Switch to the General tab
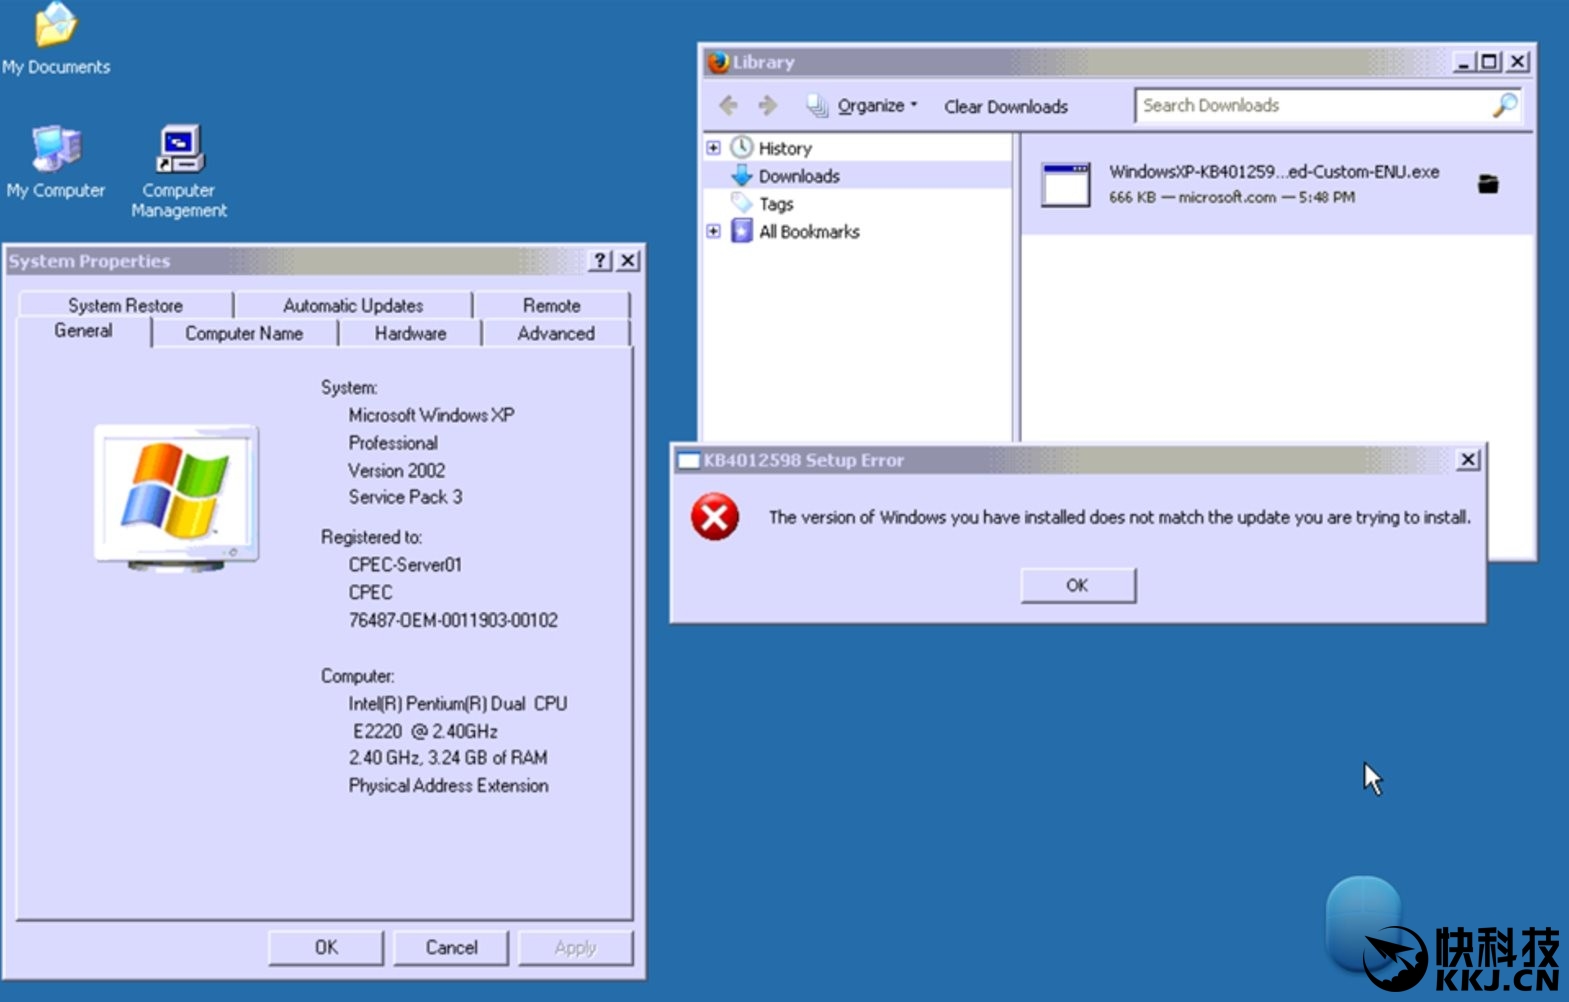 coord(83,331)
